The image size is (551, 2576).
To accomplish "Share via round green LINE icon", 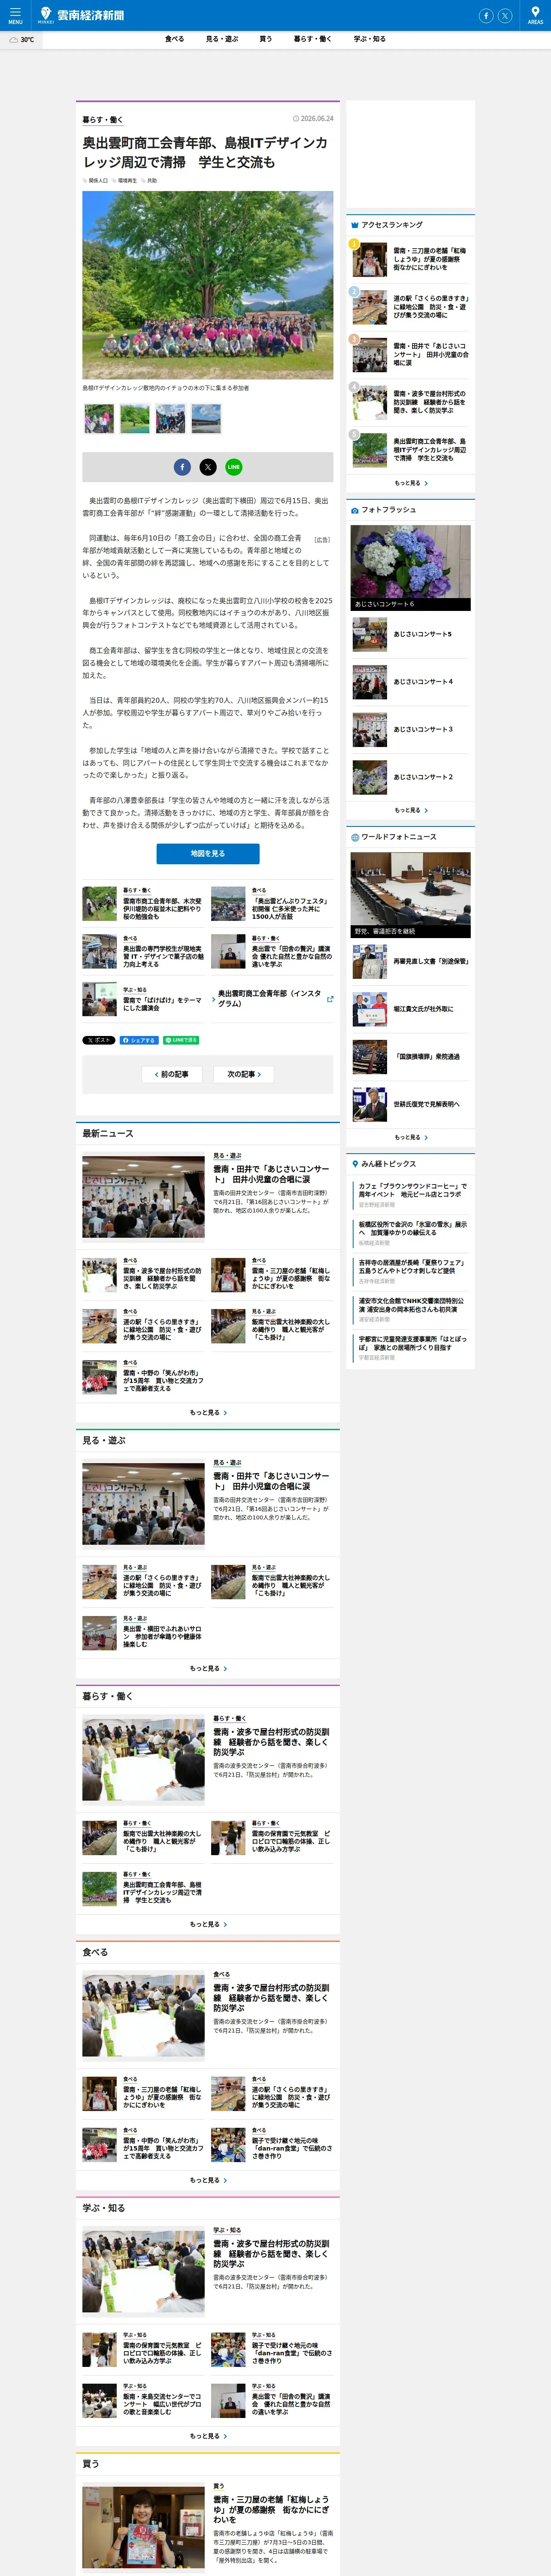I will pos(233,467).
